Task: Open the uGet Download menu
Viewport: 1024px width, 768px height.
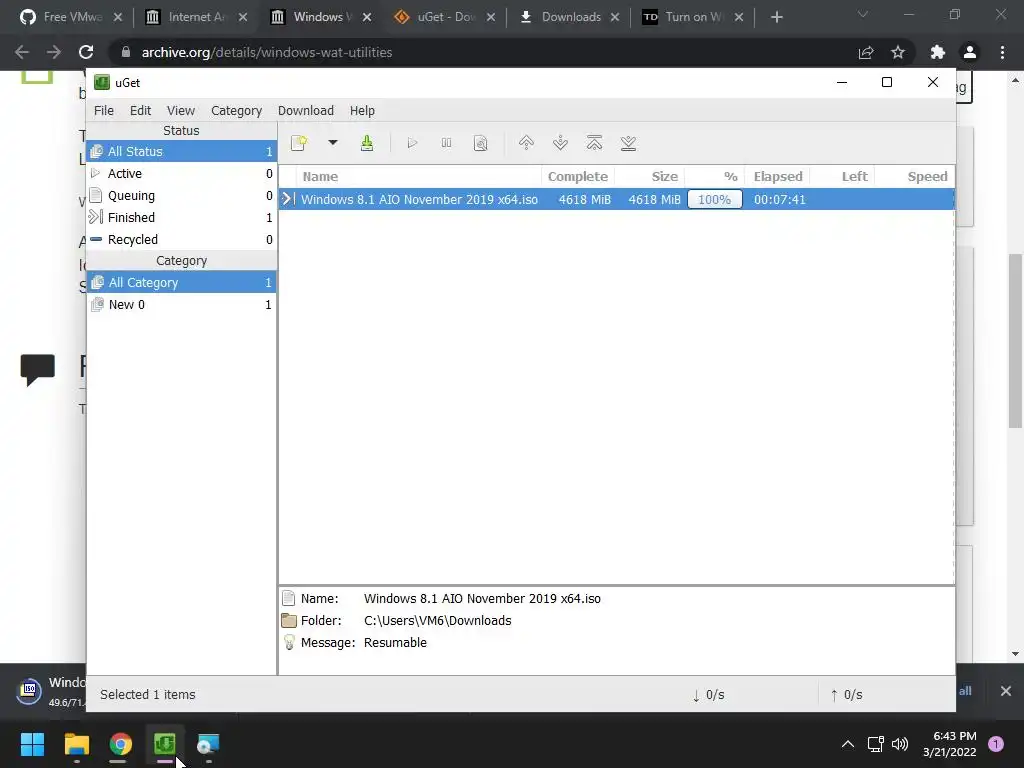Action: coord(306,110)
